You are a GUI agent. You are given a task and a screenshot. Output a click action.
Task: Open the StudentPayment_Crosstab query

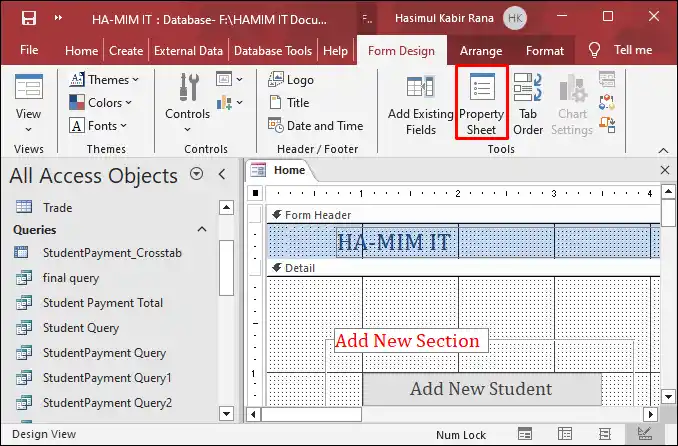[x=112, y=253]
